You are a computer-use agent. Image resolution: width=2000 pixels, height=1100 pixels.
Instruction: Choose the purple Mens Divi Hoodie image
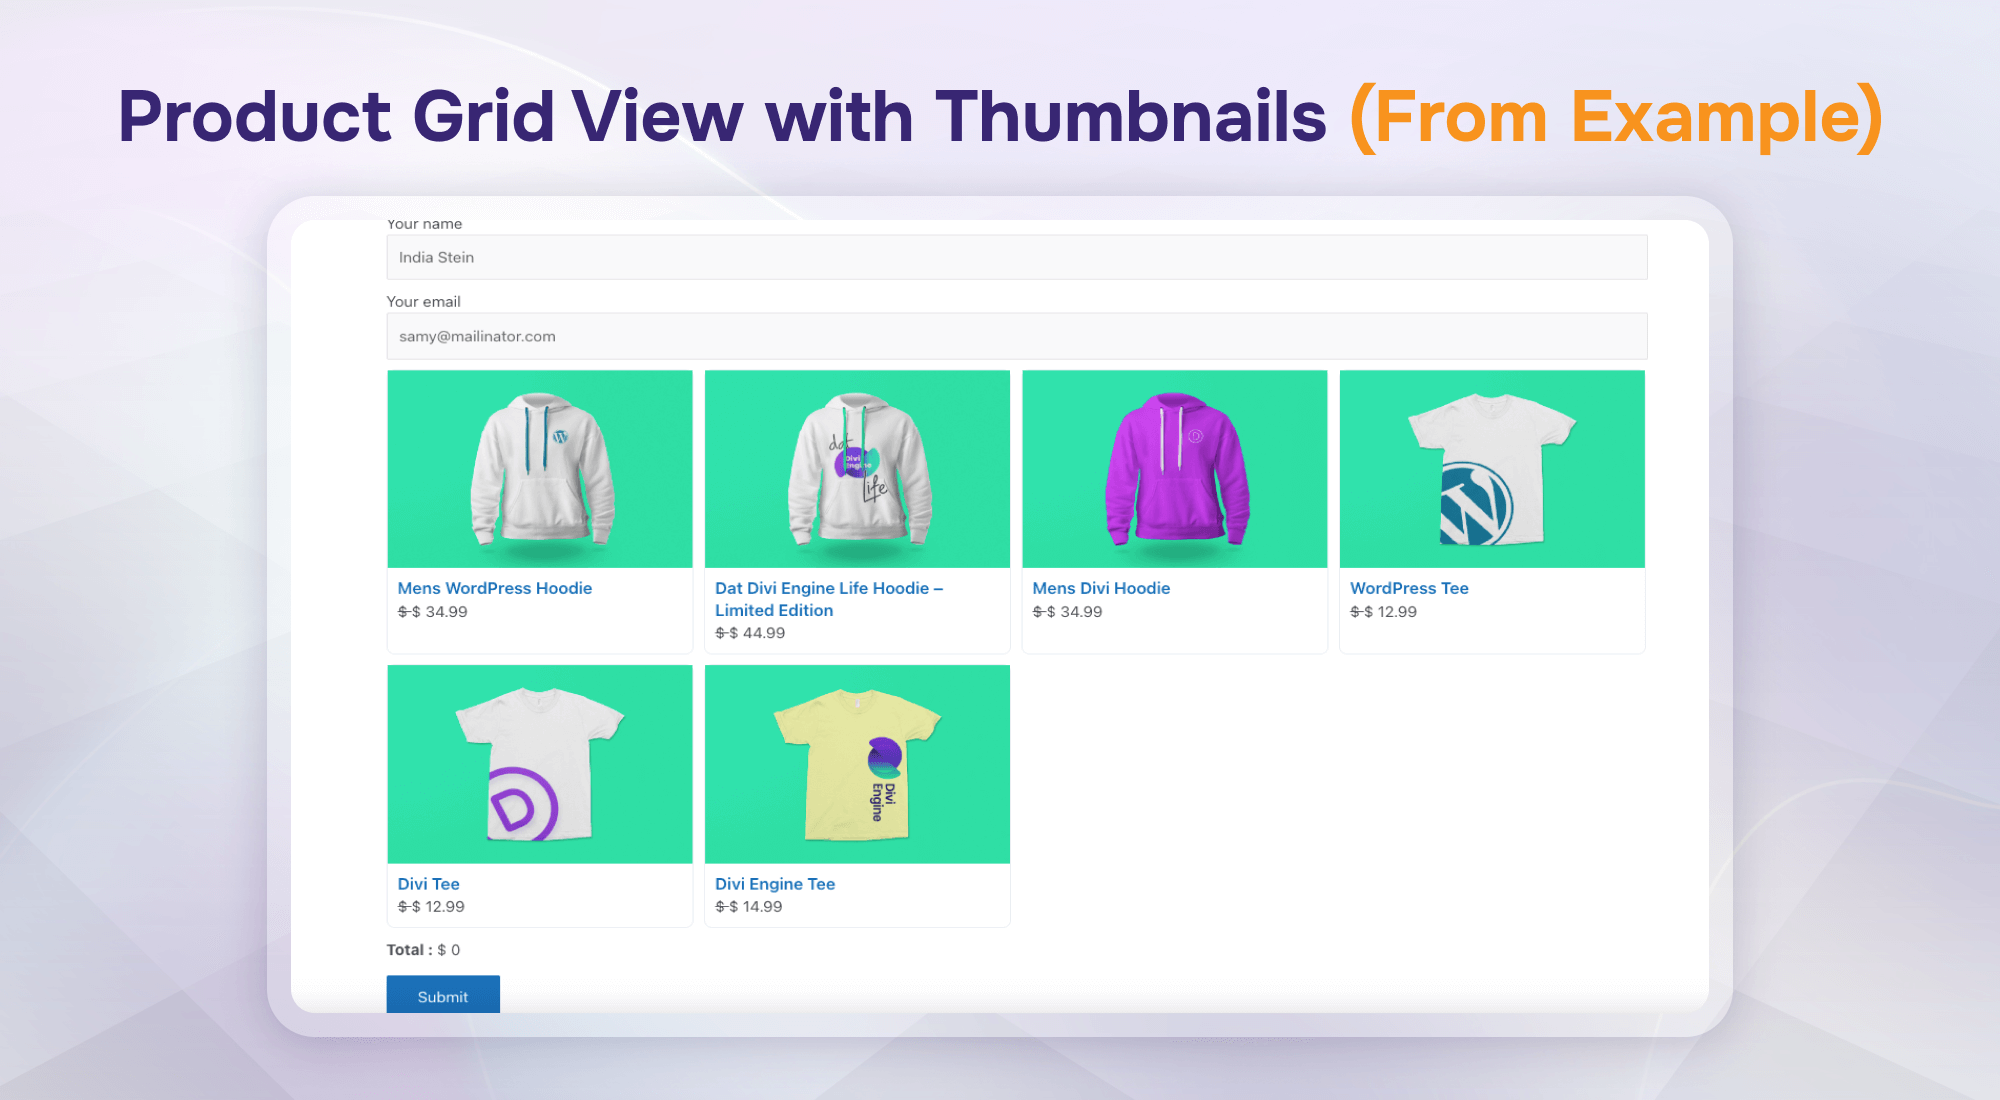[x=1175, y=469]
